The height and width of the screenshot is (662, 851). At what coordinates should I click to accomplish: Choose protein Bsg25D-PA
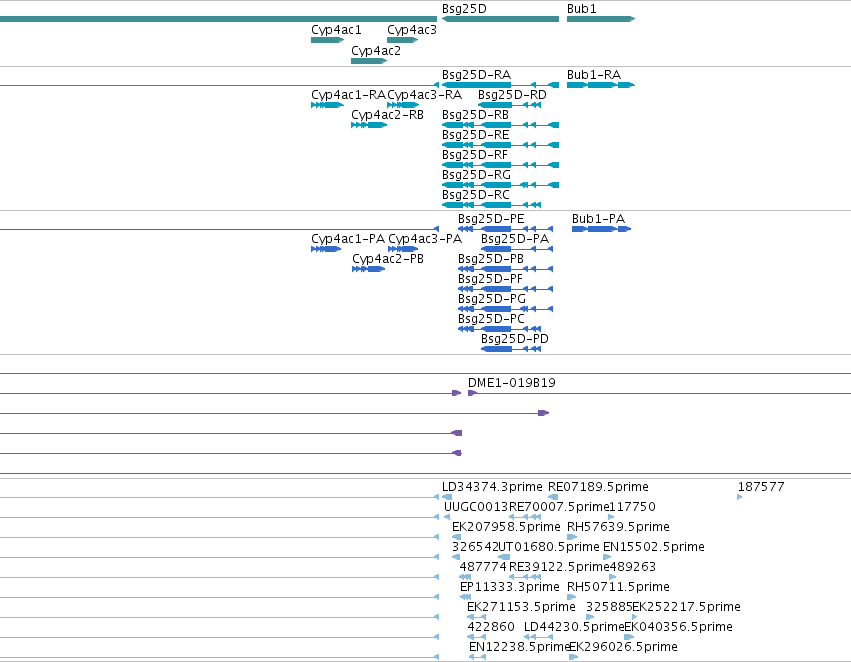pos(517,249)
